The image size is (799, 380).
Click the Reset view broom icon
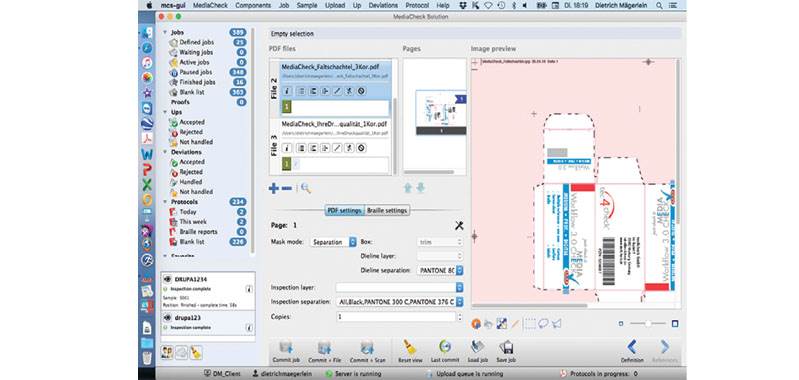click(x=410, y=347)
